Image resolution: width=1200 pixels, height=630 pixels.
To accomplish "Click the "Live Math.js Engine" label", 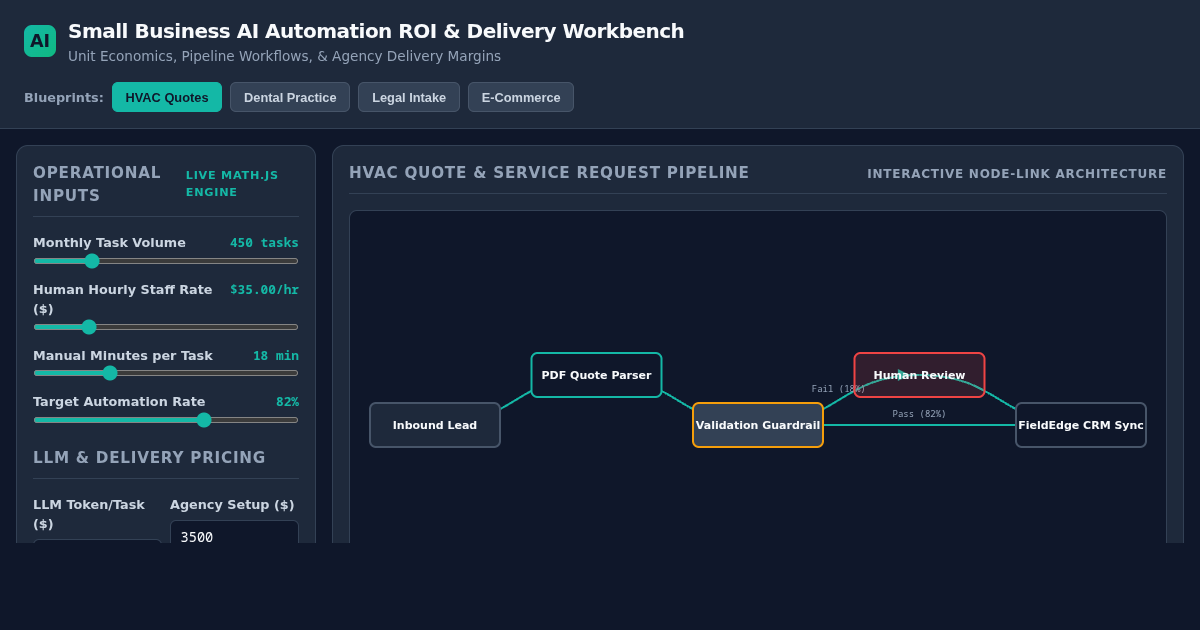I will point(232,184).
